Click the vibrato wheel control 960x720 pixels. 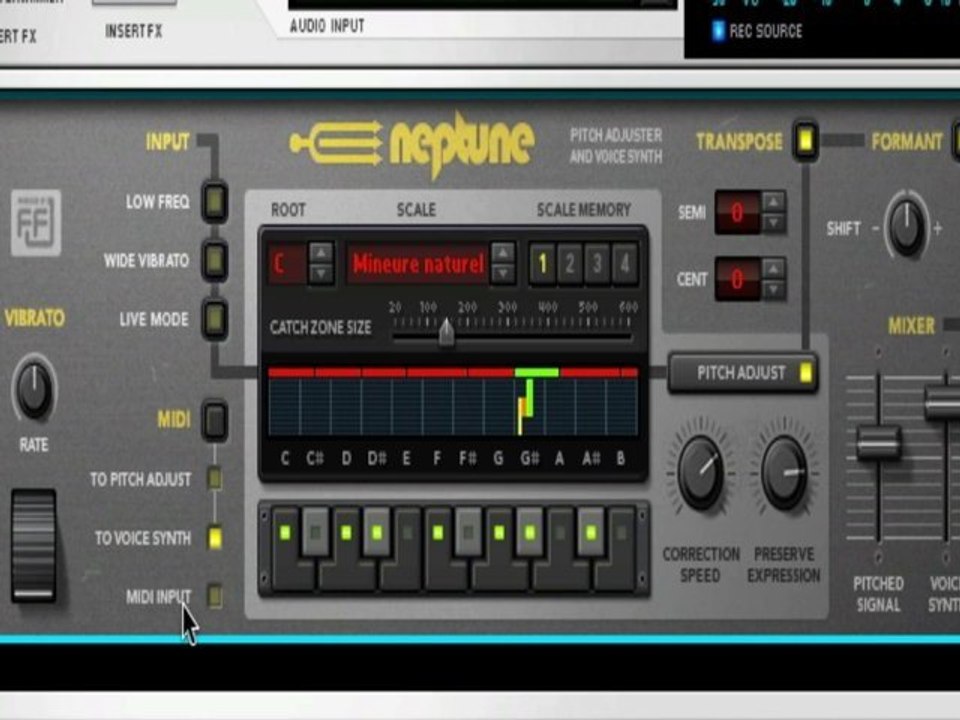(33, 546)
